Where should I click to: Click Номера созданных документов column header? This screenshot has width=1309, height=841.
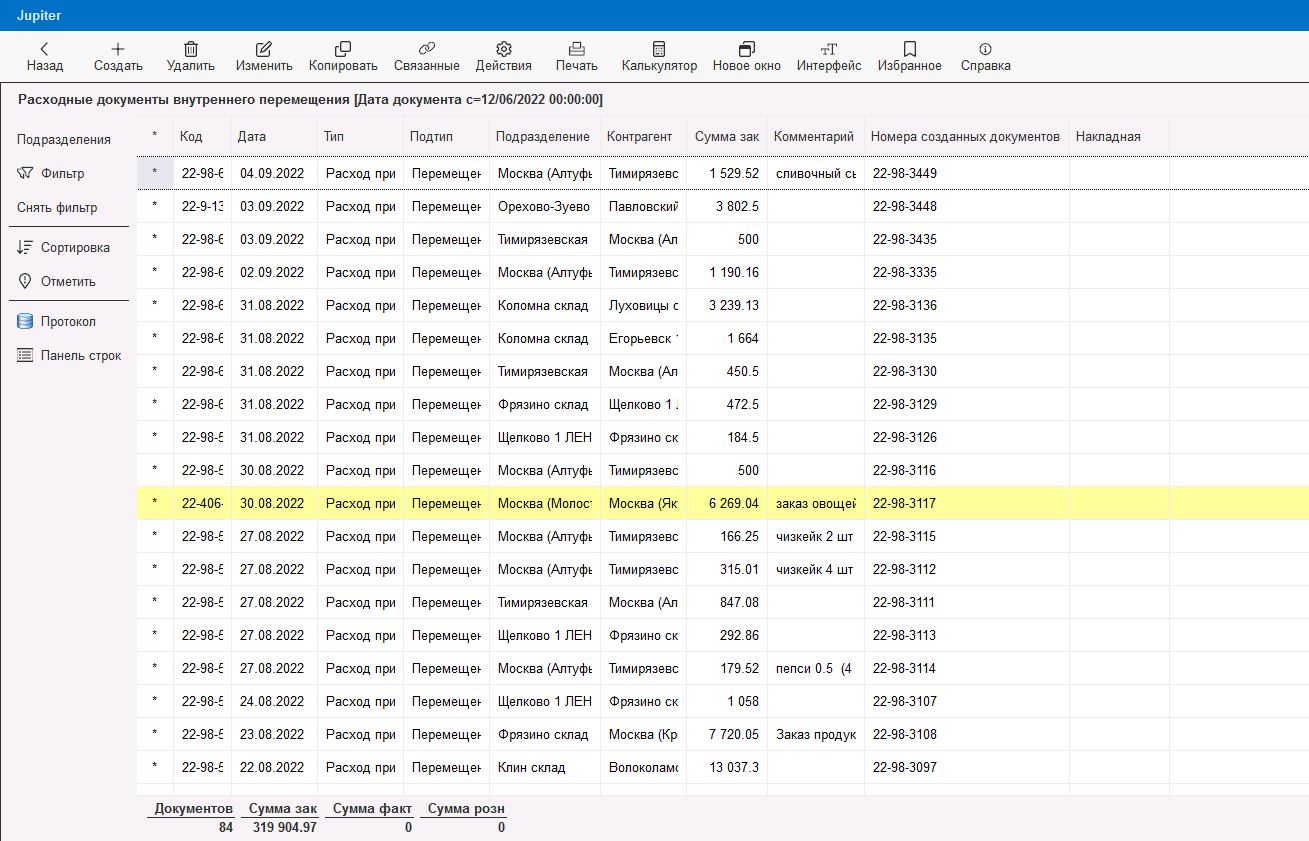click(x=967, y=136)
